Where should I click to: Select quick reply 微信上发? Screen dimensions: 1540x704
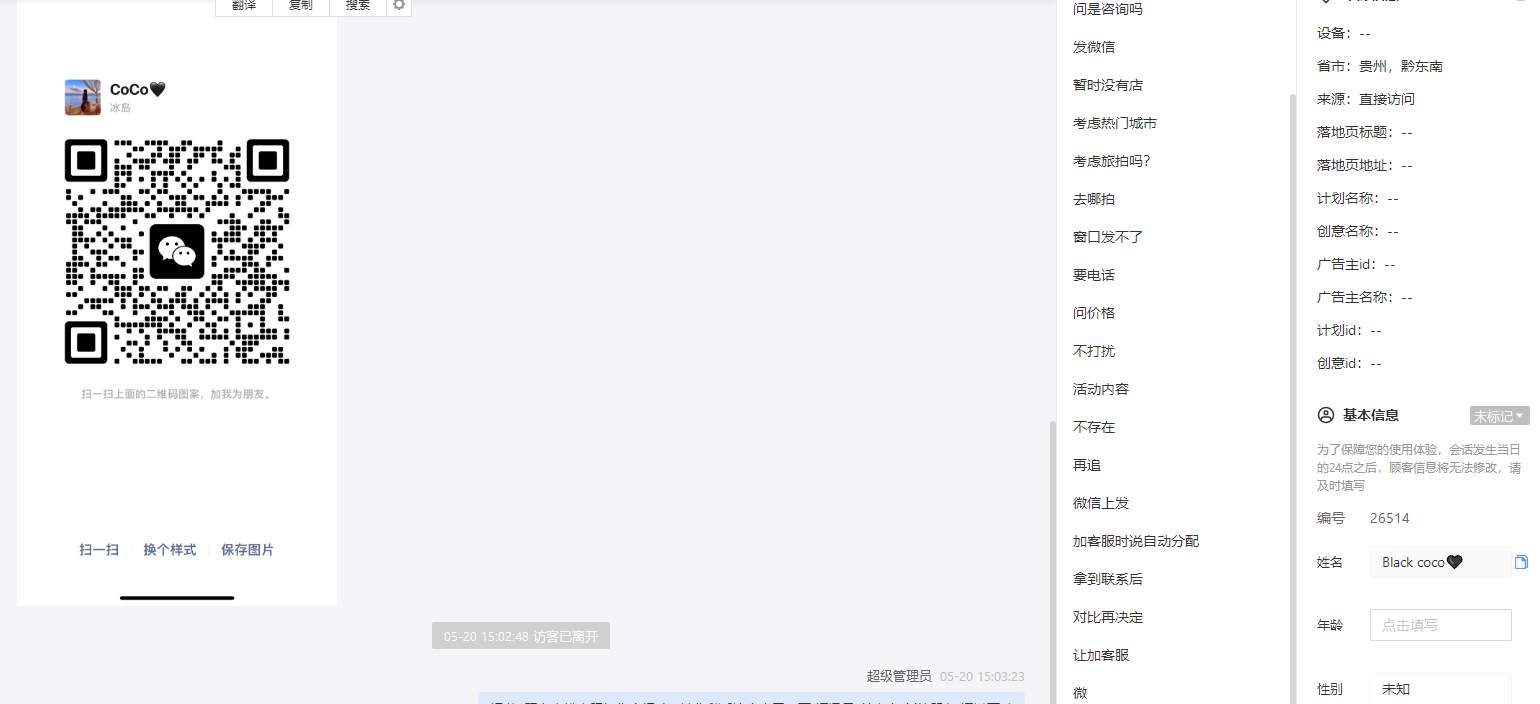[1101, 503]
